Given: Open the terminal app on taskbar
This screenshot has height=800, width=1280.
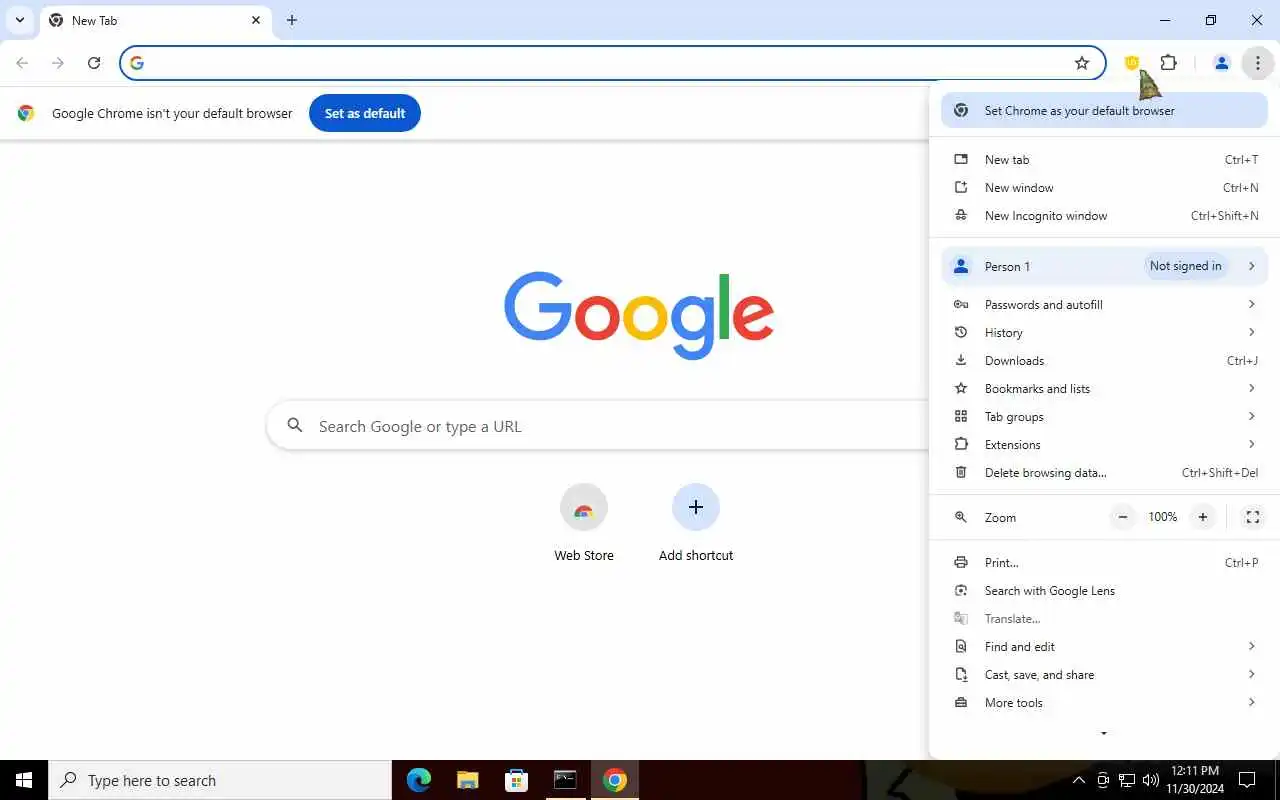Looking at the screenshot, I should point(565,780).
